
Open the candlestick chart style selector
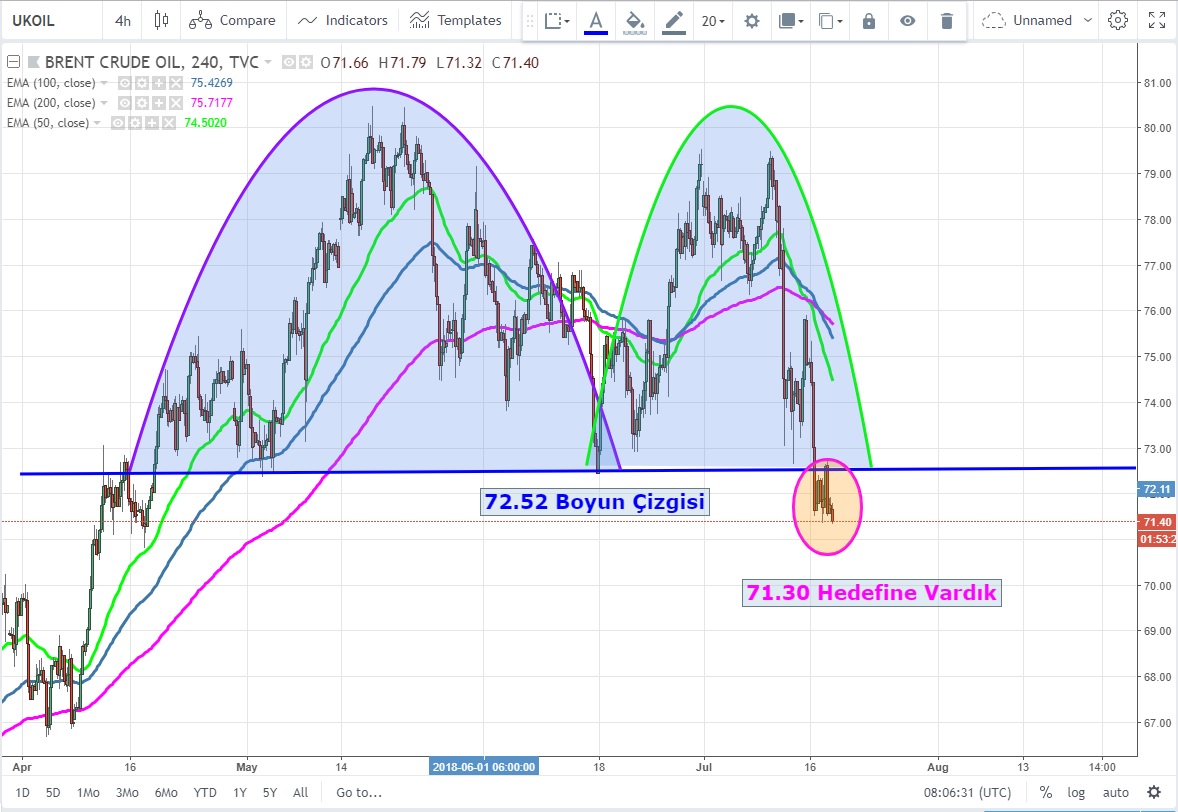[x=162, y=20]
